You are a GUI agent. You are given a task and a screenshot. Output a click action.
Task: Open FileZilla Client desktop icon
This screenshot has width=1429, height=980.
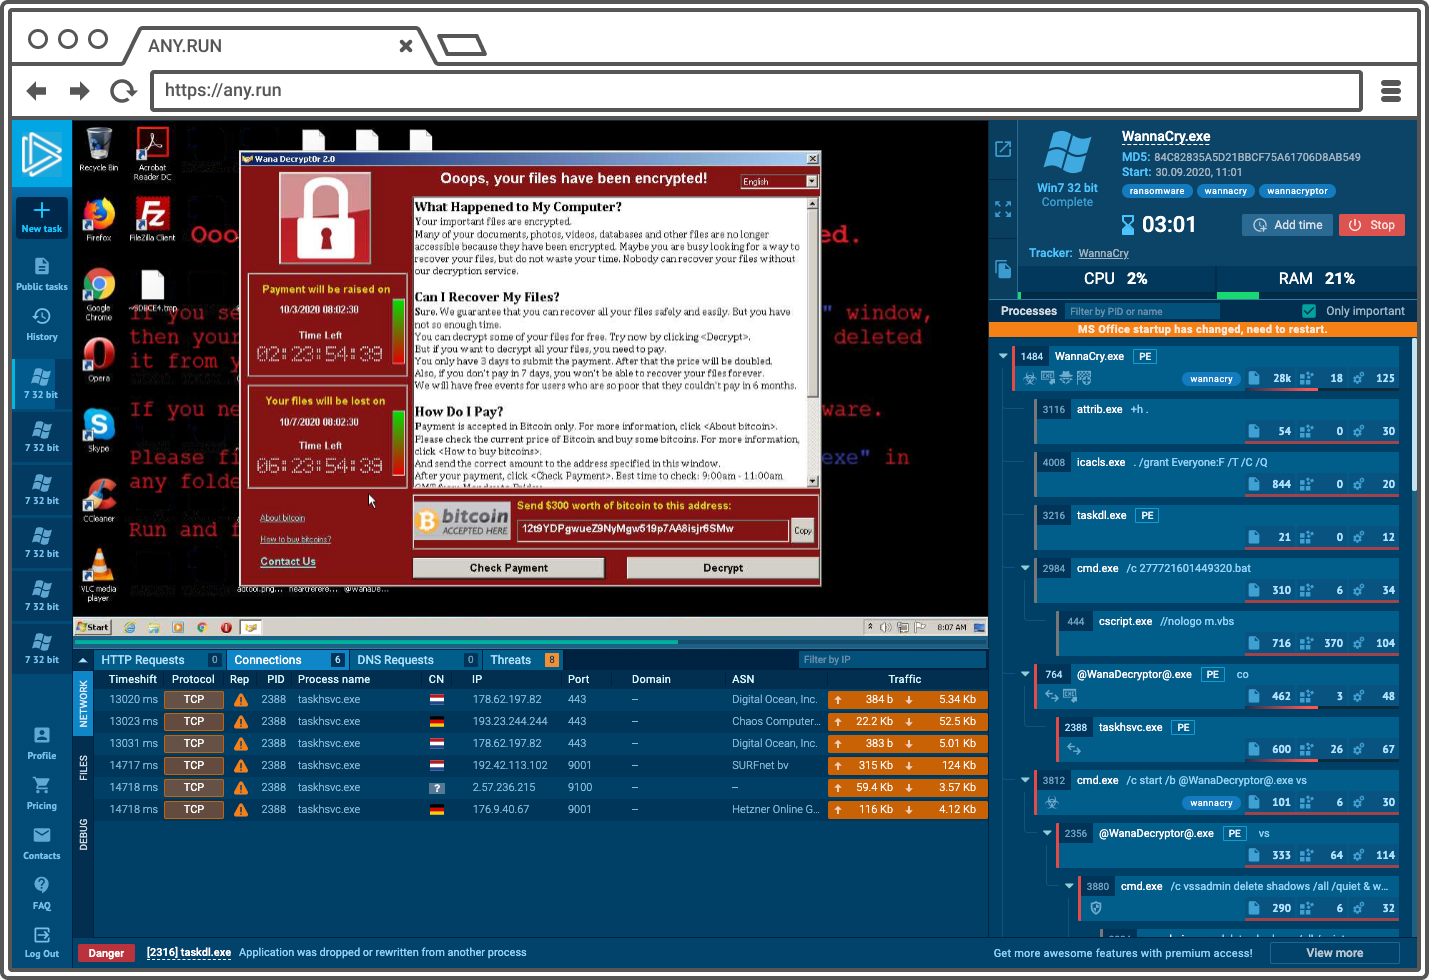152,219
